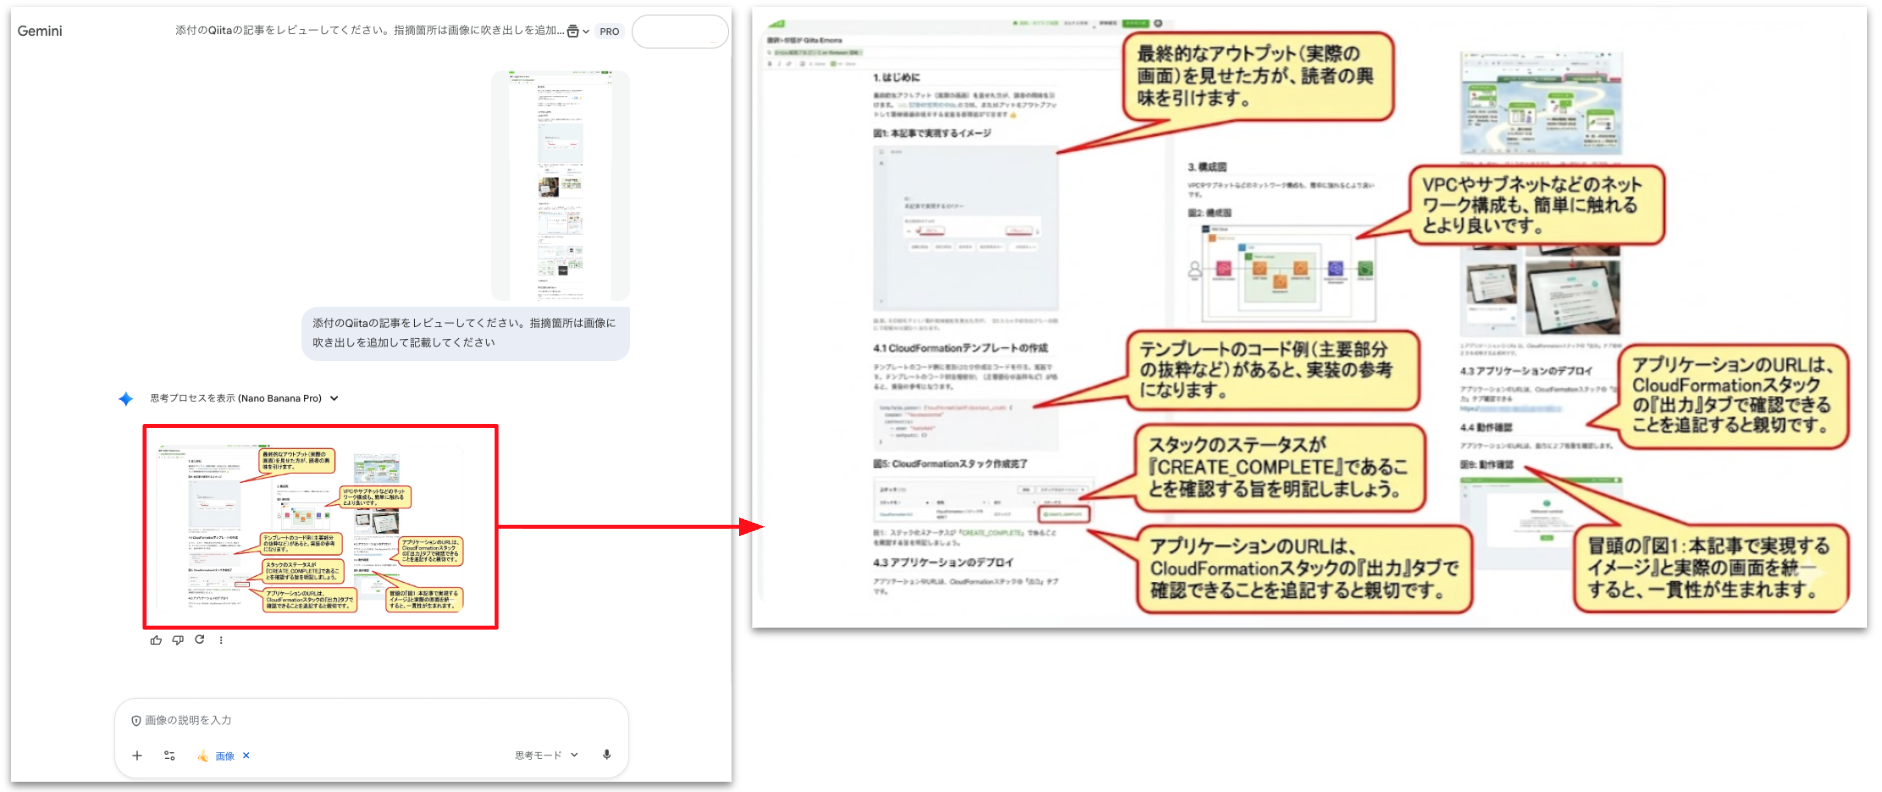Expand 思考プロセスを表示 (Nano Banana Pro)
This screenshot has height=792, width=1882.
point(244,398)
